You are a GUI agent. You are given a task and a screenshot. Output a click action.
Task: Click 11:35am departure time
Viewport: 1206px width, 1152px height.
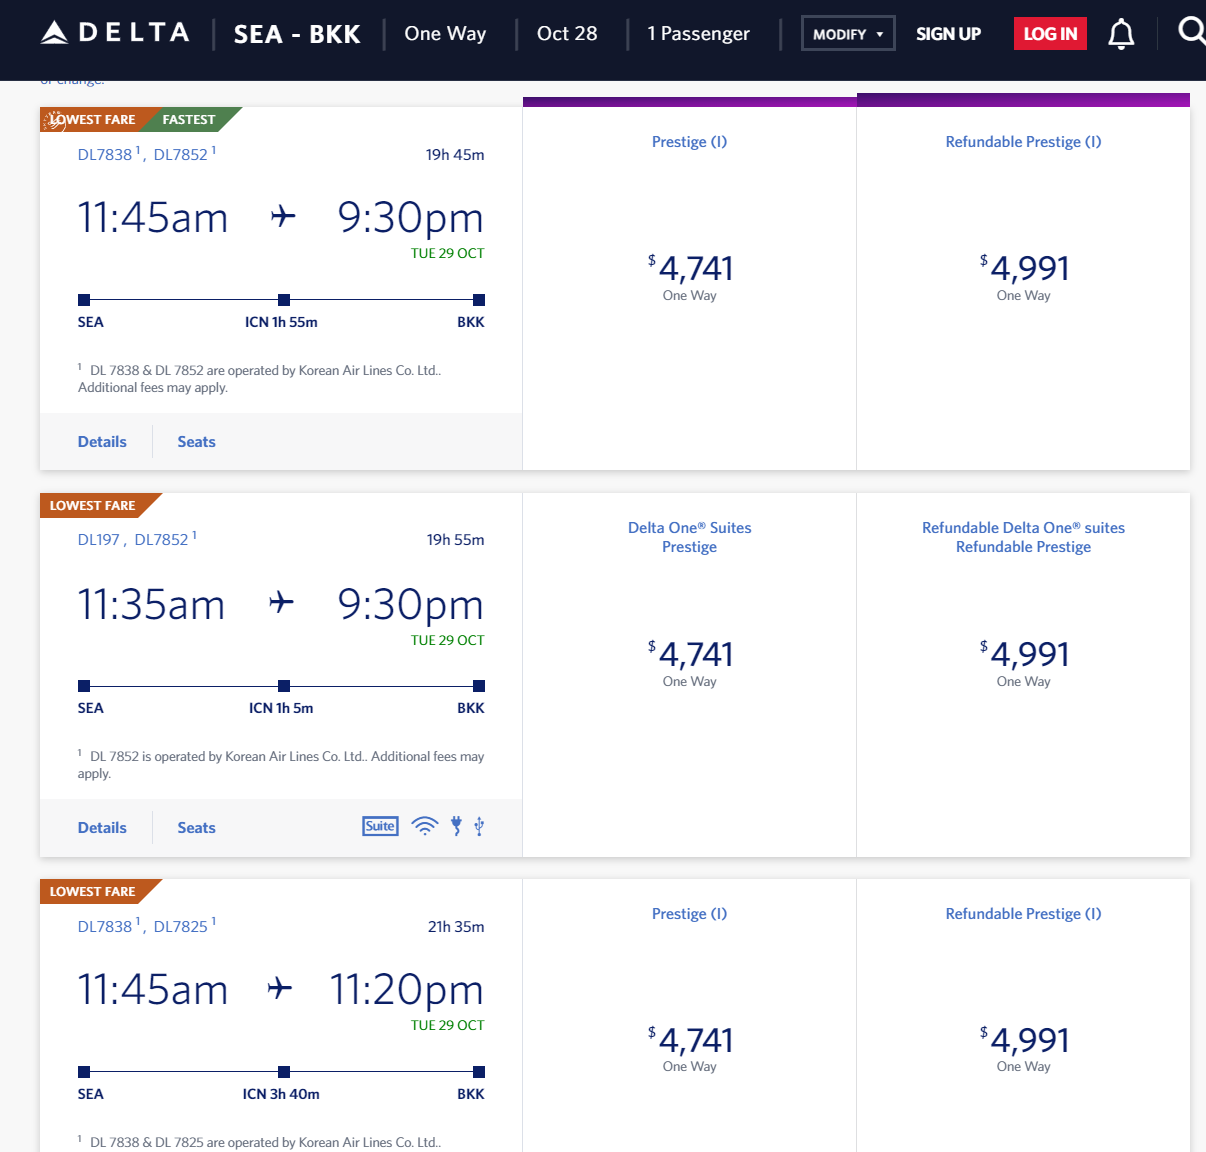[x=152, y=604]
